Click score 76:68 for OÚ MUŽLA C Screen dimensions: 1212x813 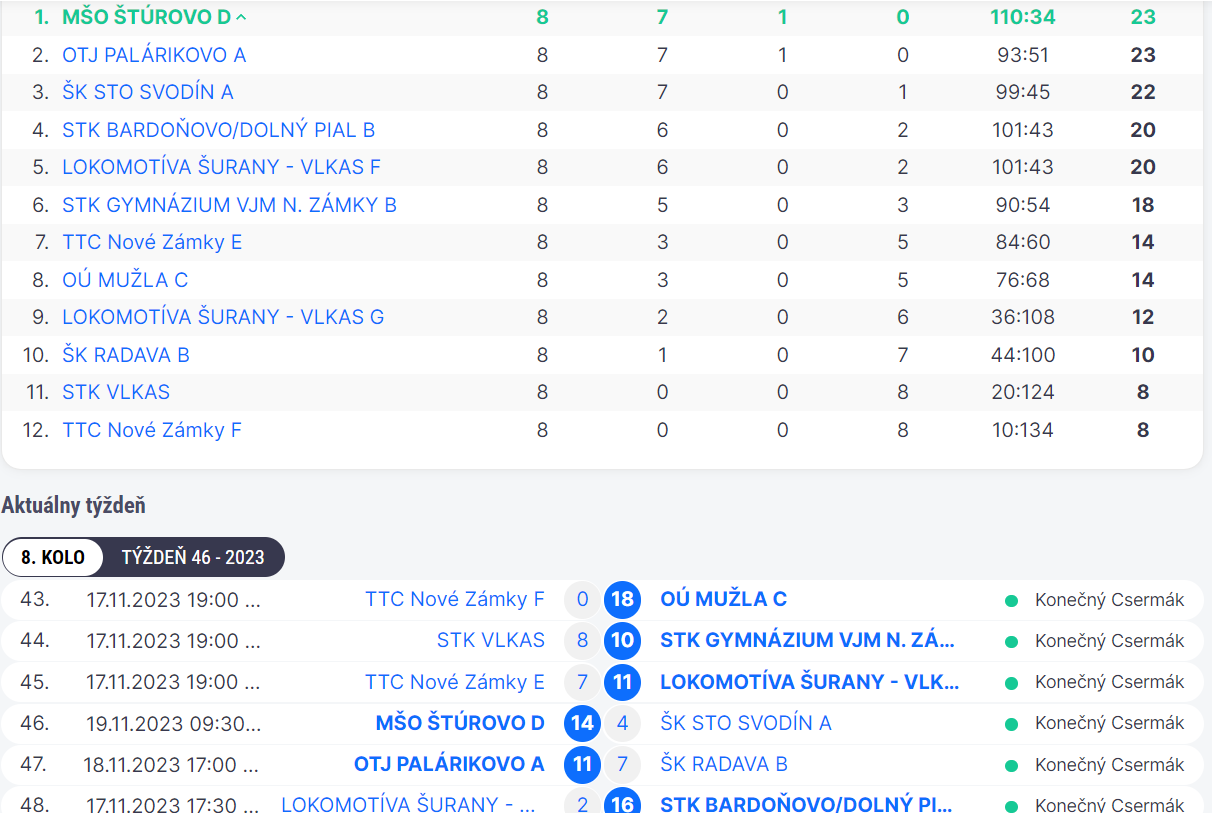point(1023,280)
